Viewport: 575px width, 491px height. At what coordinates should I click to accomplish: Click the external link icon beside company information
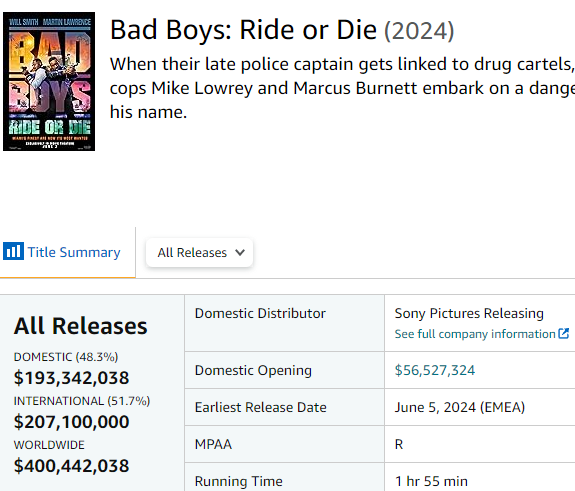[563, 333]
